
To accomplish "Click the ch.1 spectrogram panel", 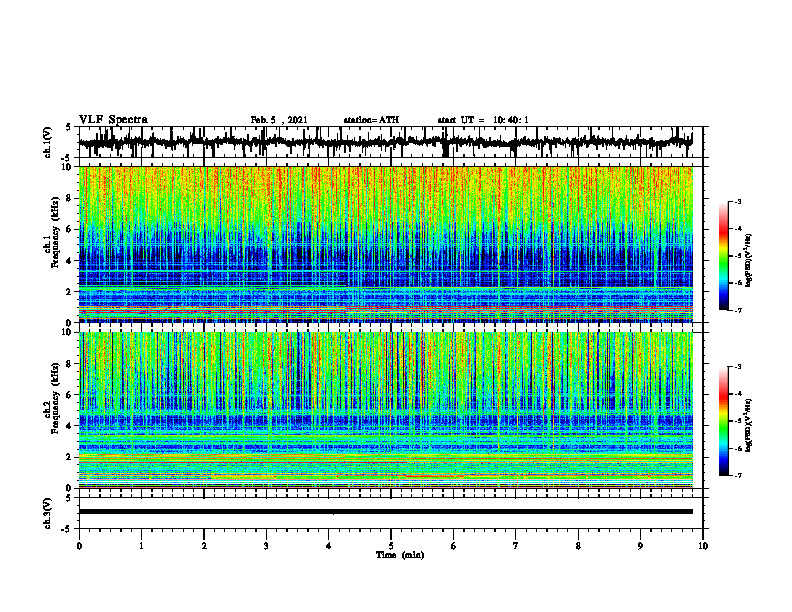I will (x=385, y=244).
